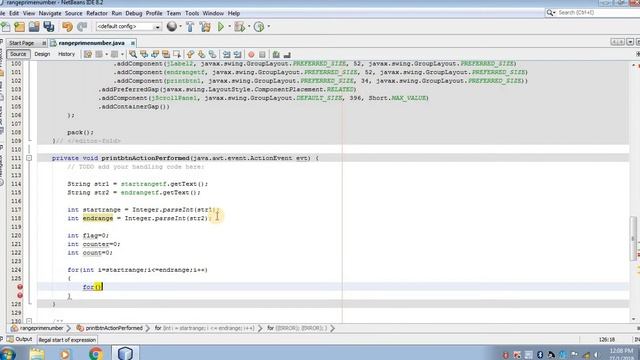Open File Explorer from taskbar

(37, 353)
